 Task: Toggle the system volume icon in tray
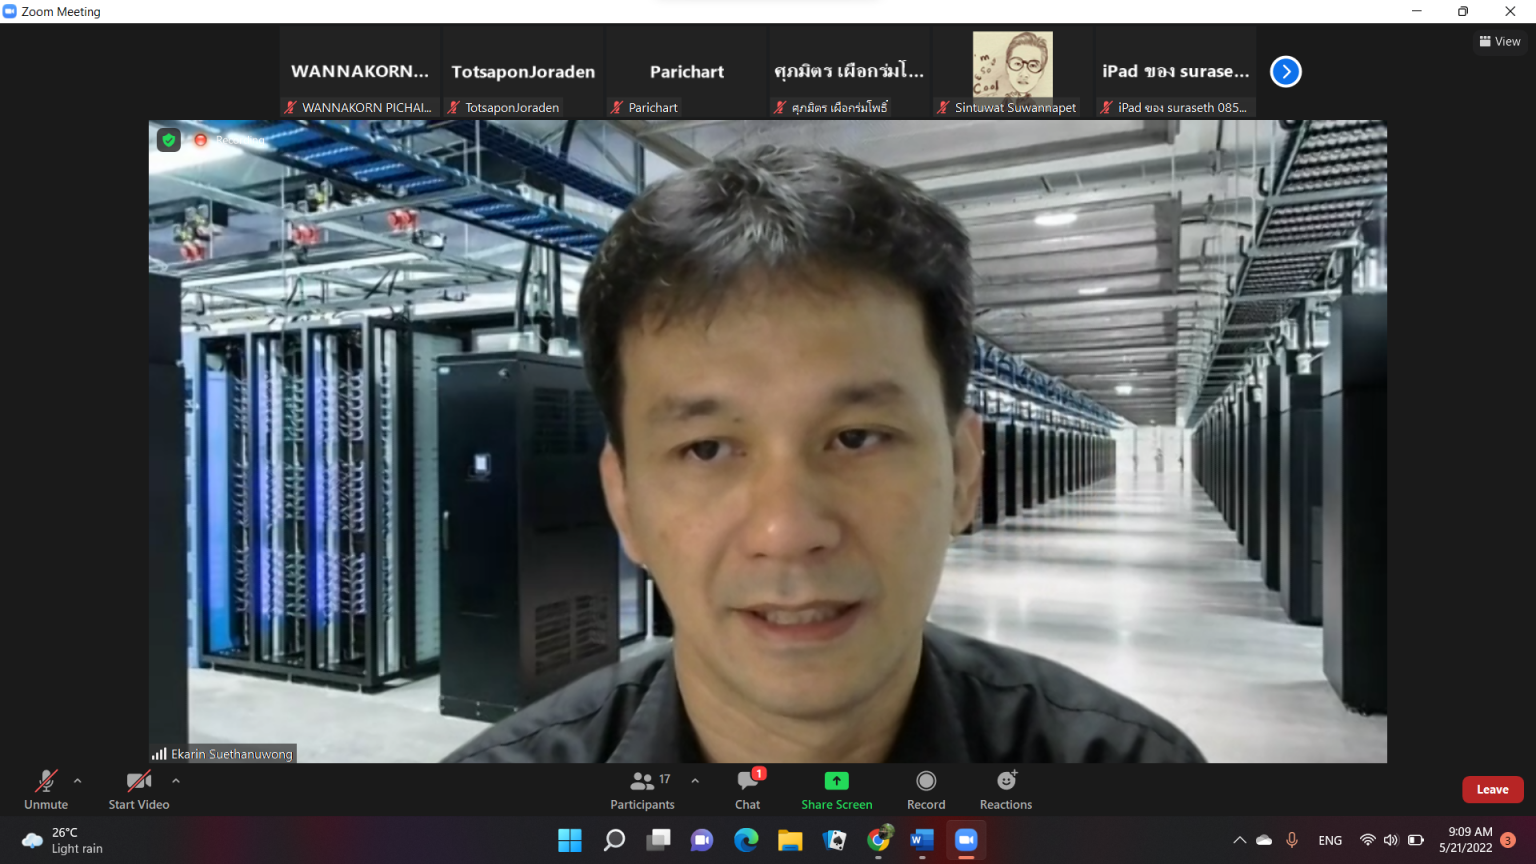1390,840
